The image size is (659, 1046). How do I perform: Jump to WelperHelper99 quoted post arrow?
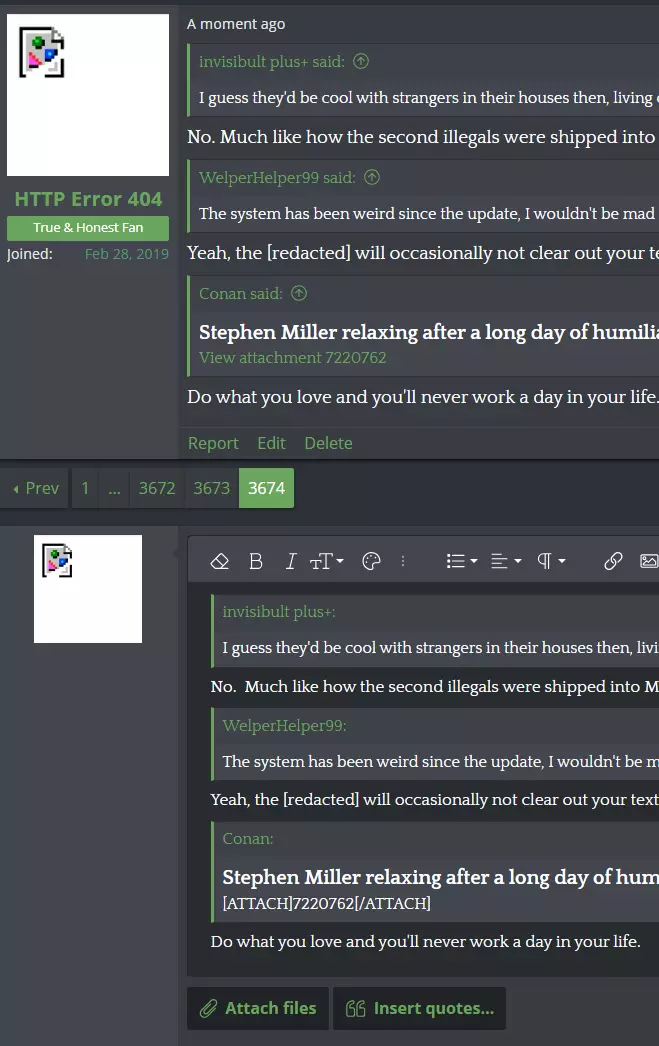372,177
